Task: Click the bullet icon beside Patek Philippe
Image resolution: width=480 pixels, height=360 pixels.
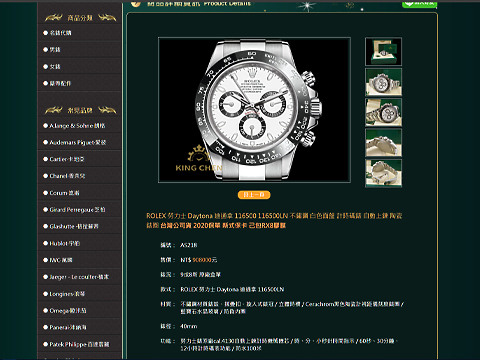Action: [x=46, y=344]
